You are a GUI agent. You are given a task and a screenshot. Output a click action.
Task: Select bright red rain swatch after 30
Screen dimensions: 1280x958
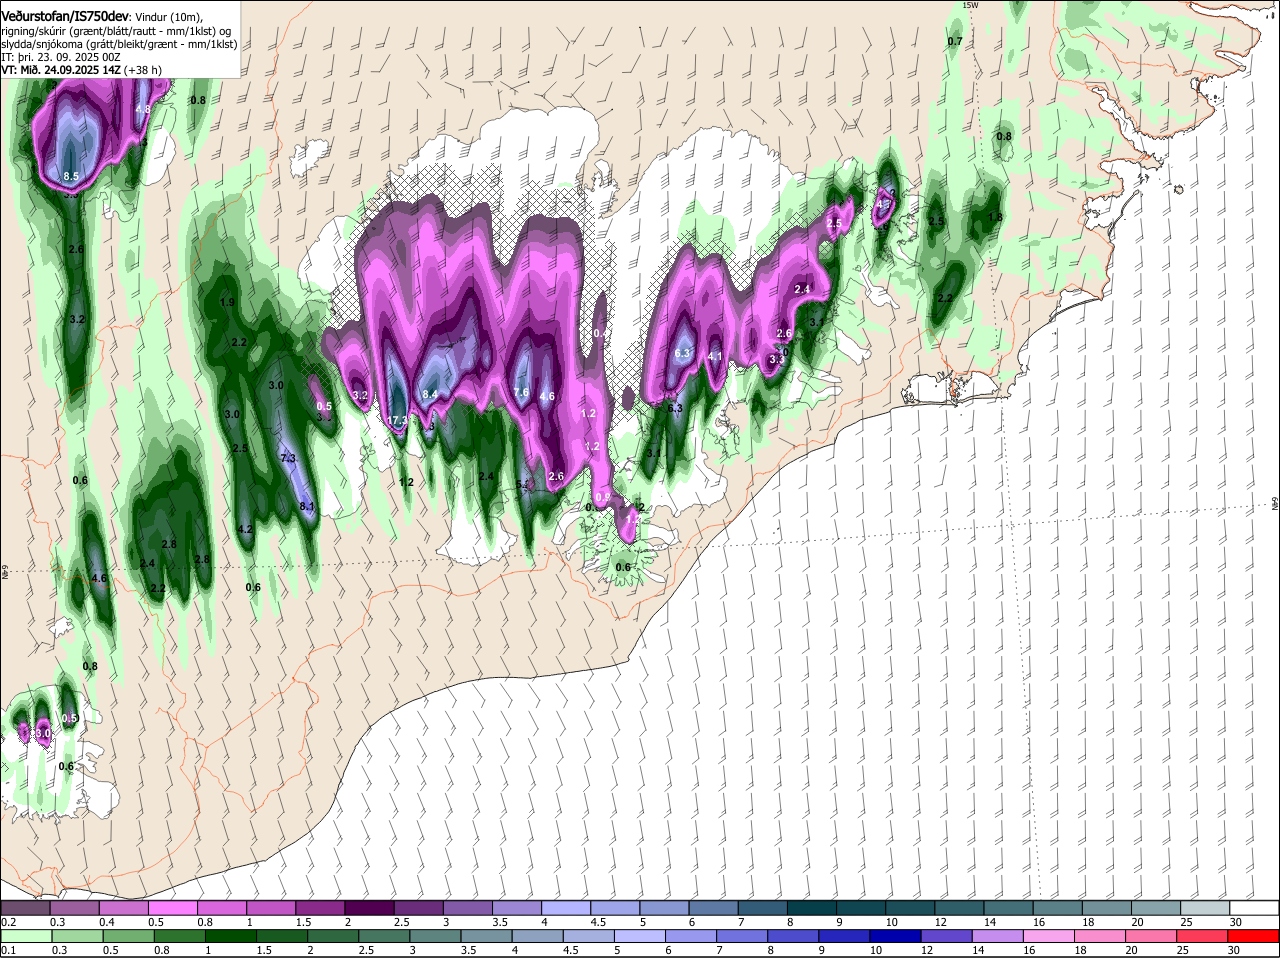[1255, 936]
